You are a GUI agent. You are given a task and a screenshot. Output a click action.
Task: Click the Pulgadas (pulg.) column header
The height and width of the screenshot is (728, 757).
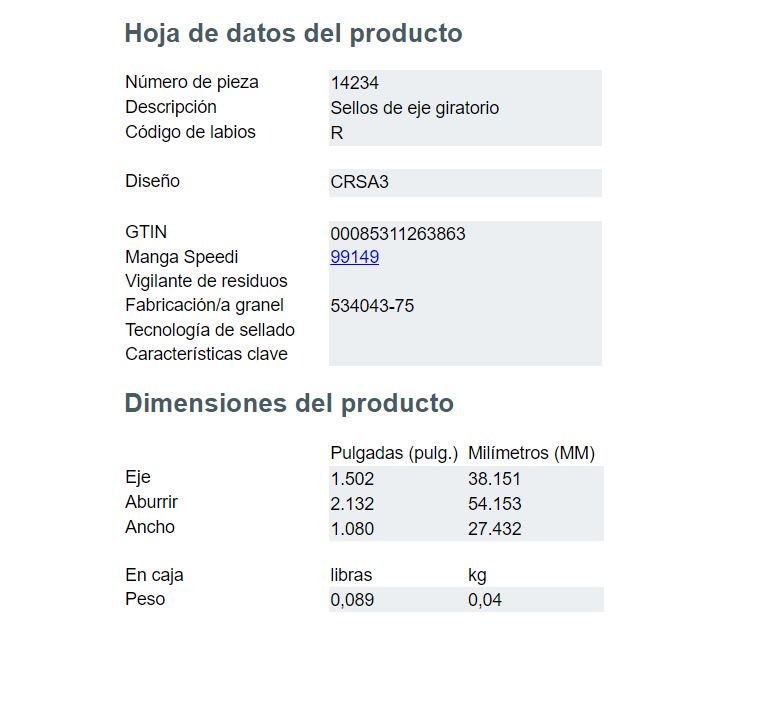[394, 453]
